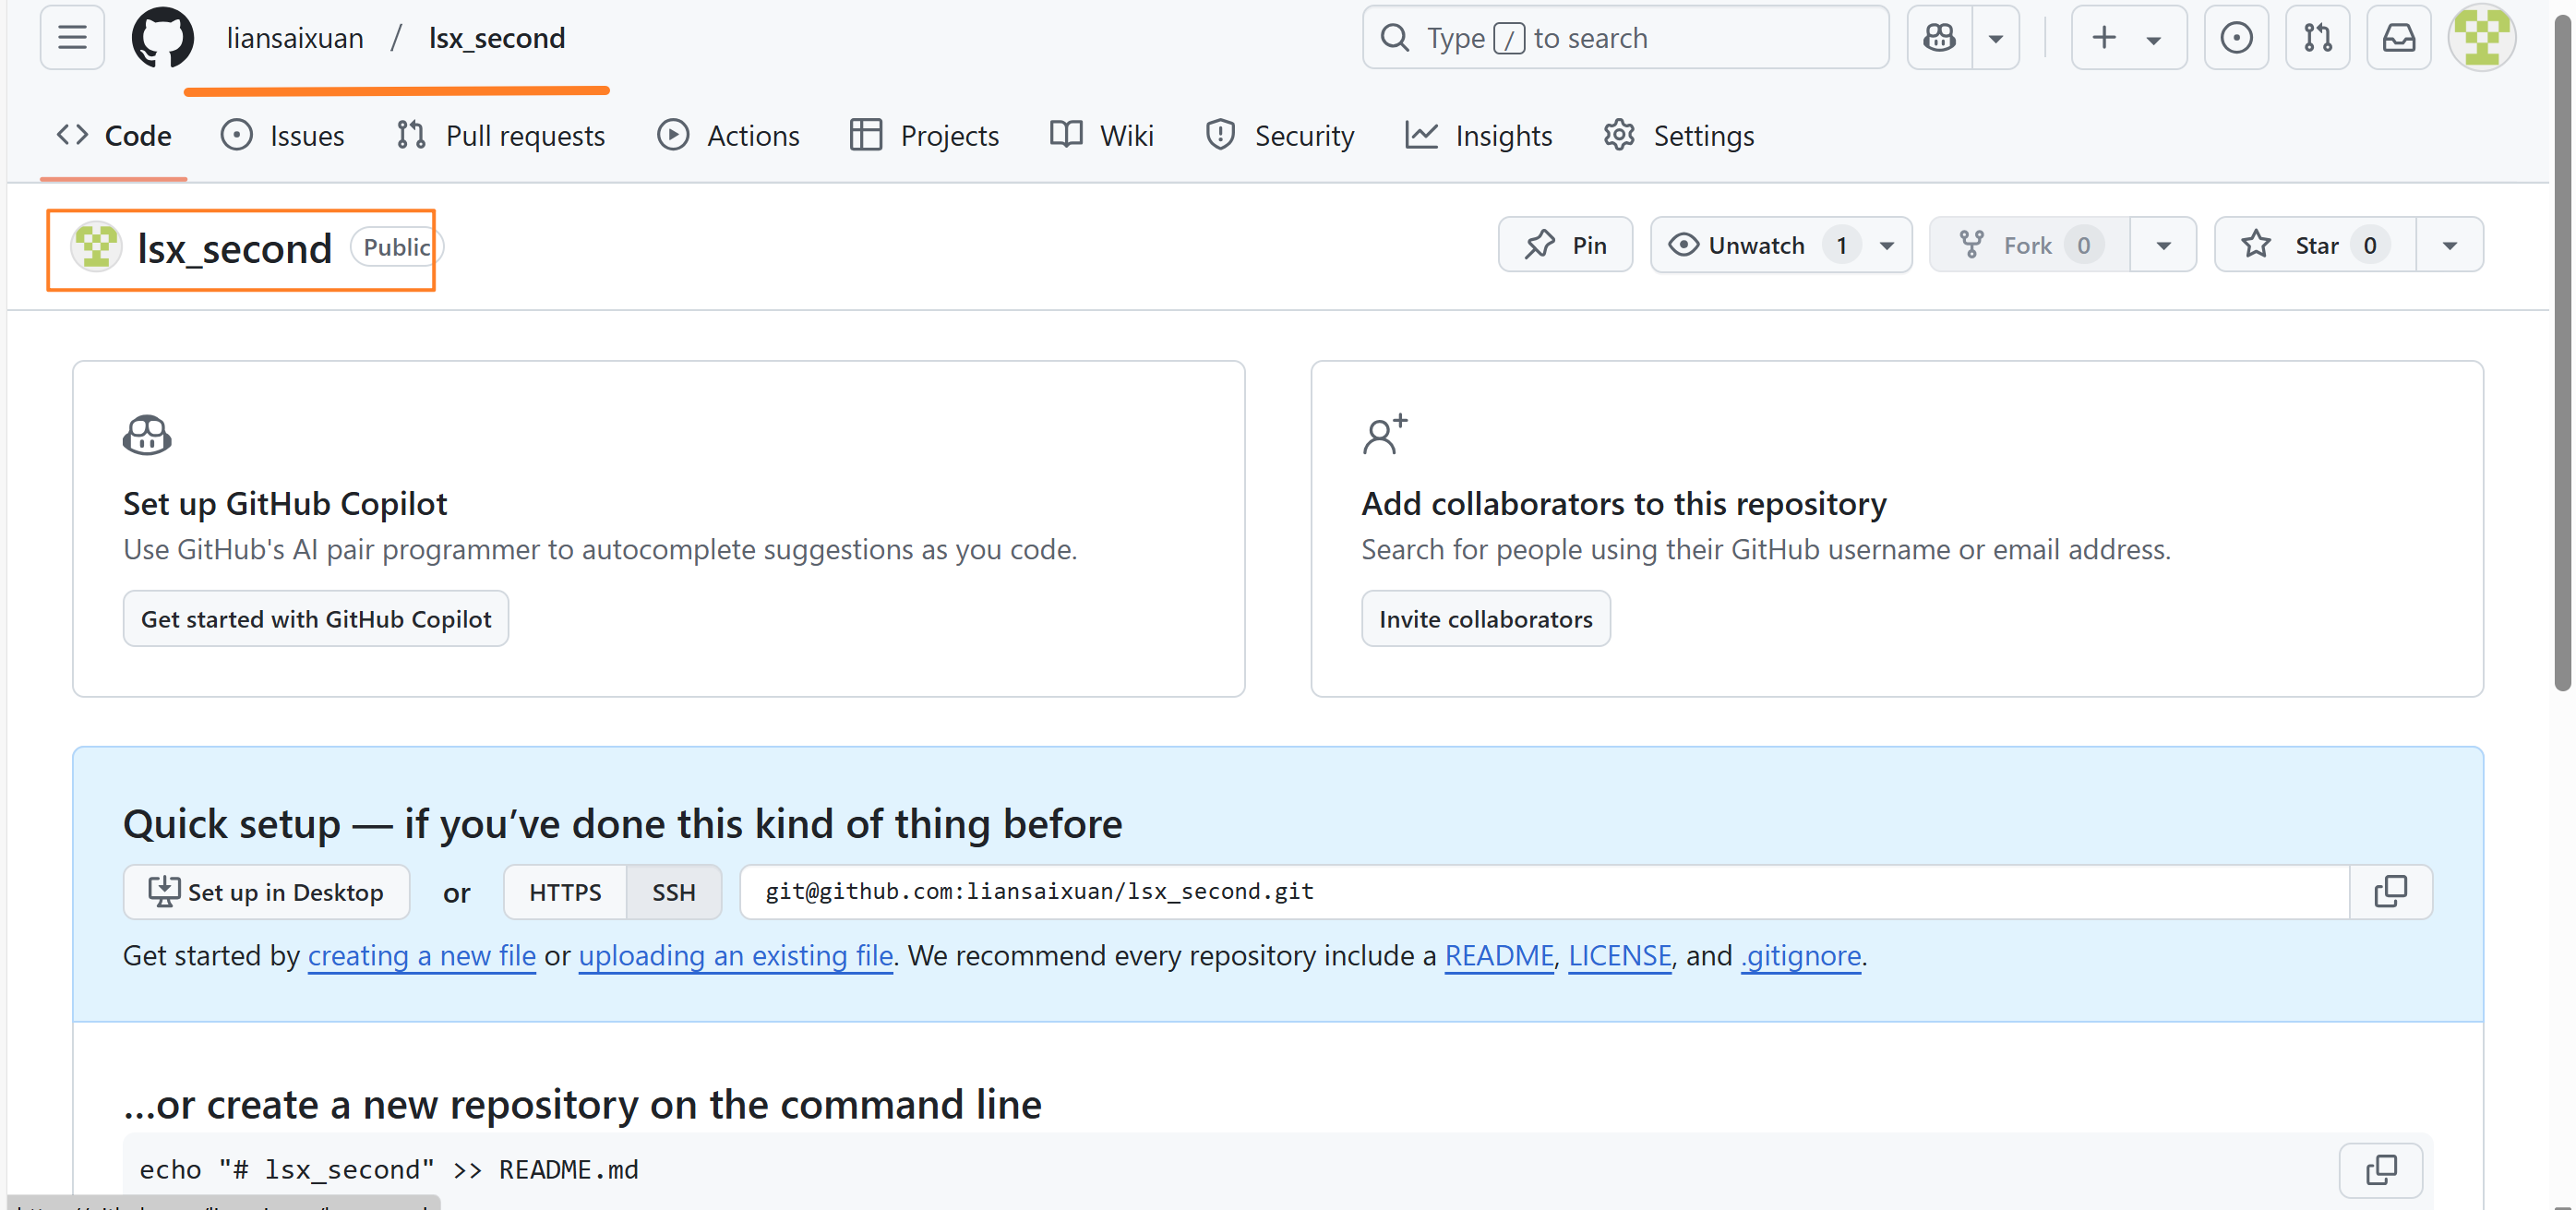Open pull requests icon in header

tap(2317, 38)
